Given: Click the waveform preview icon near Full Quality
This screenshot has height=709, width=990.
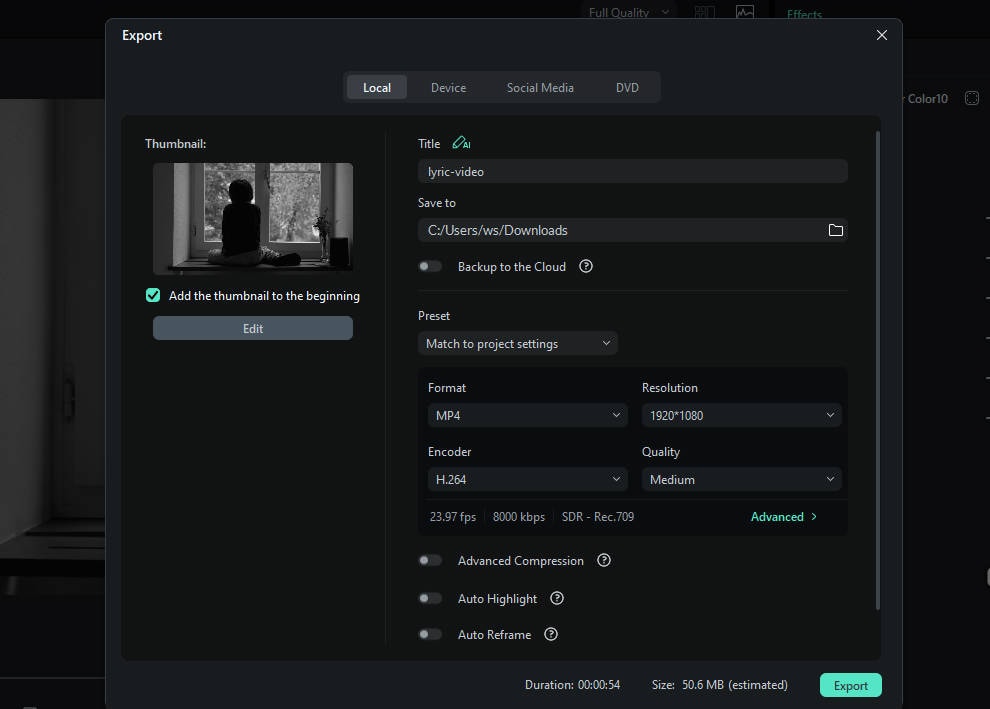Looking at the screenshot, I should click(x=745, y=11).
